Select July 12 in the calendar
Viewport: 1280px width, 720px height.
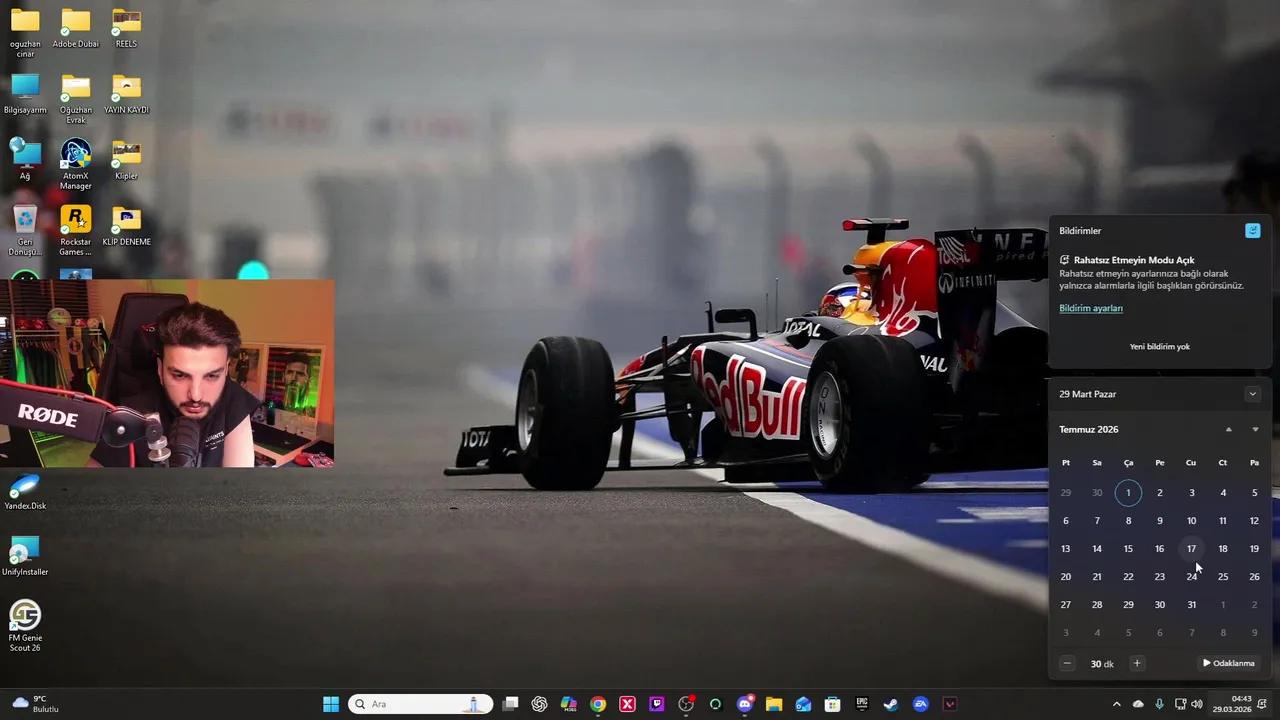point(1254,520)
